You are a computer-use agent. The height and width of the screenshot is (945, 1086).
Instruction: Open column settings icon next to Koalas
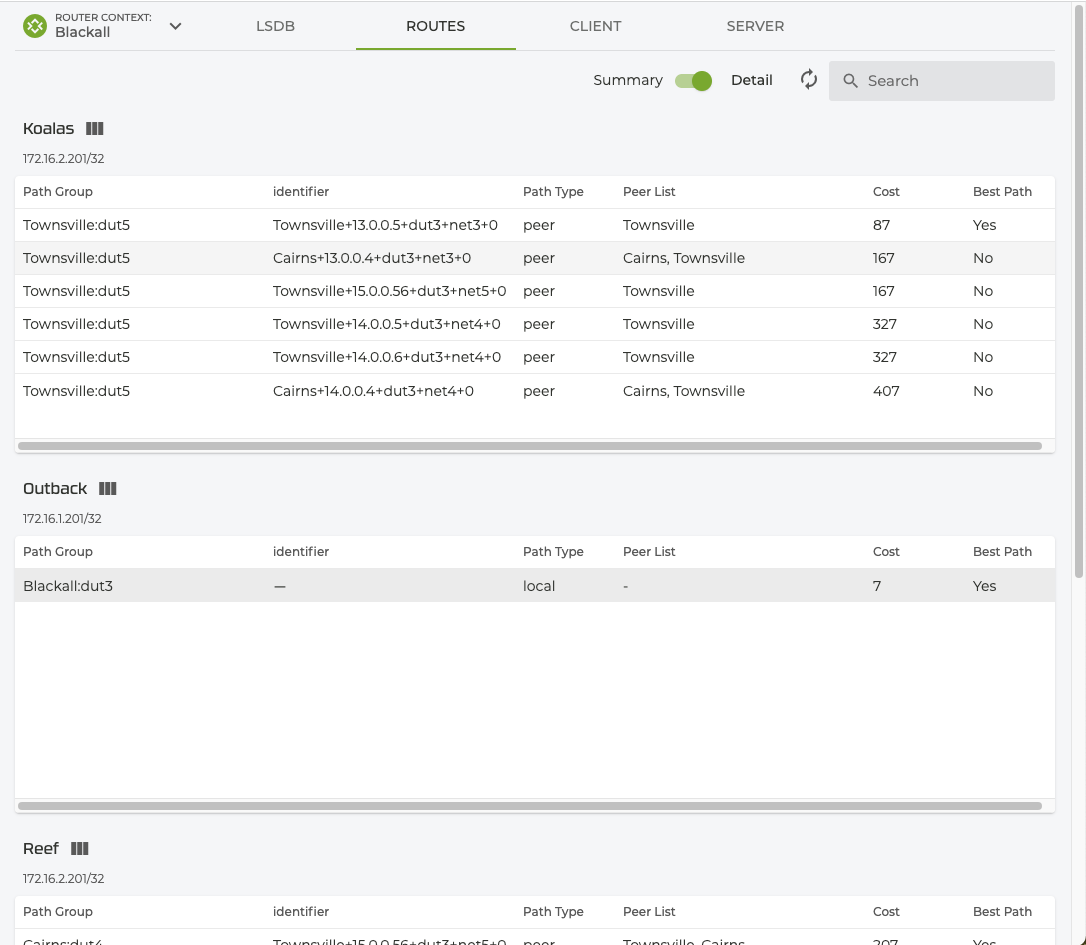(95, 129)
